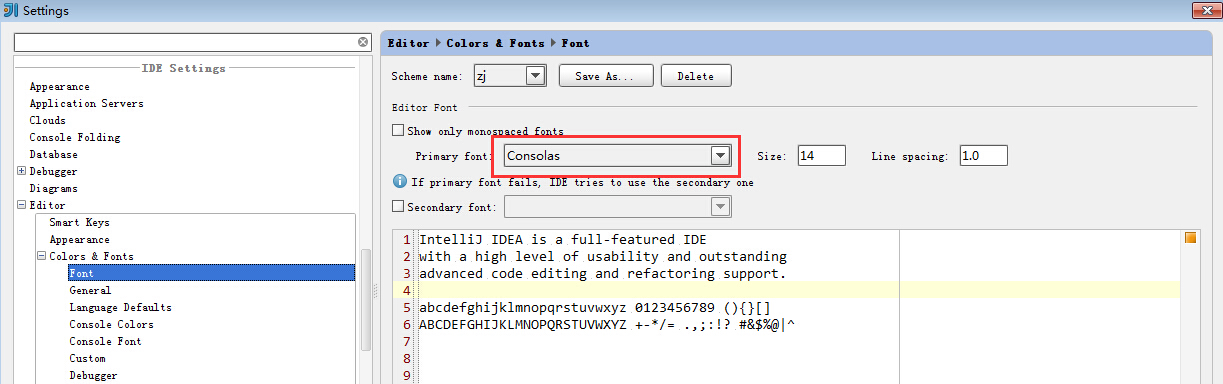Click preview line "IntelliJ IDEA is a full-featured IDE"

pos(563,240)
